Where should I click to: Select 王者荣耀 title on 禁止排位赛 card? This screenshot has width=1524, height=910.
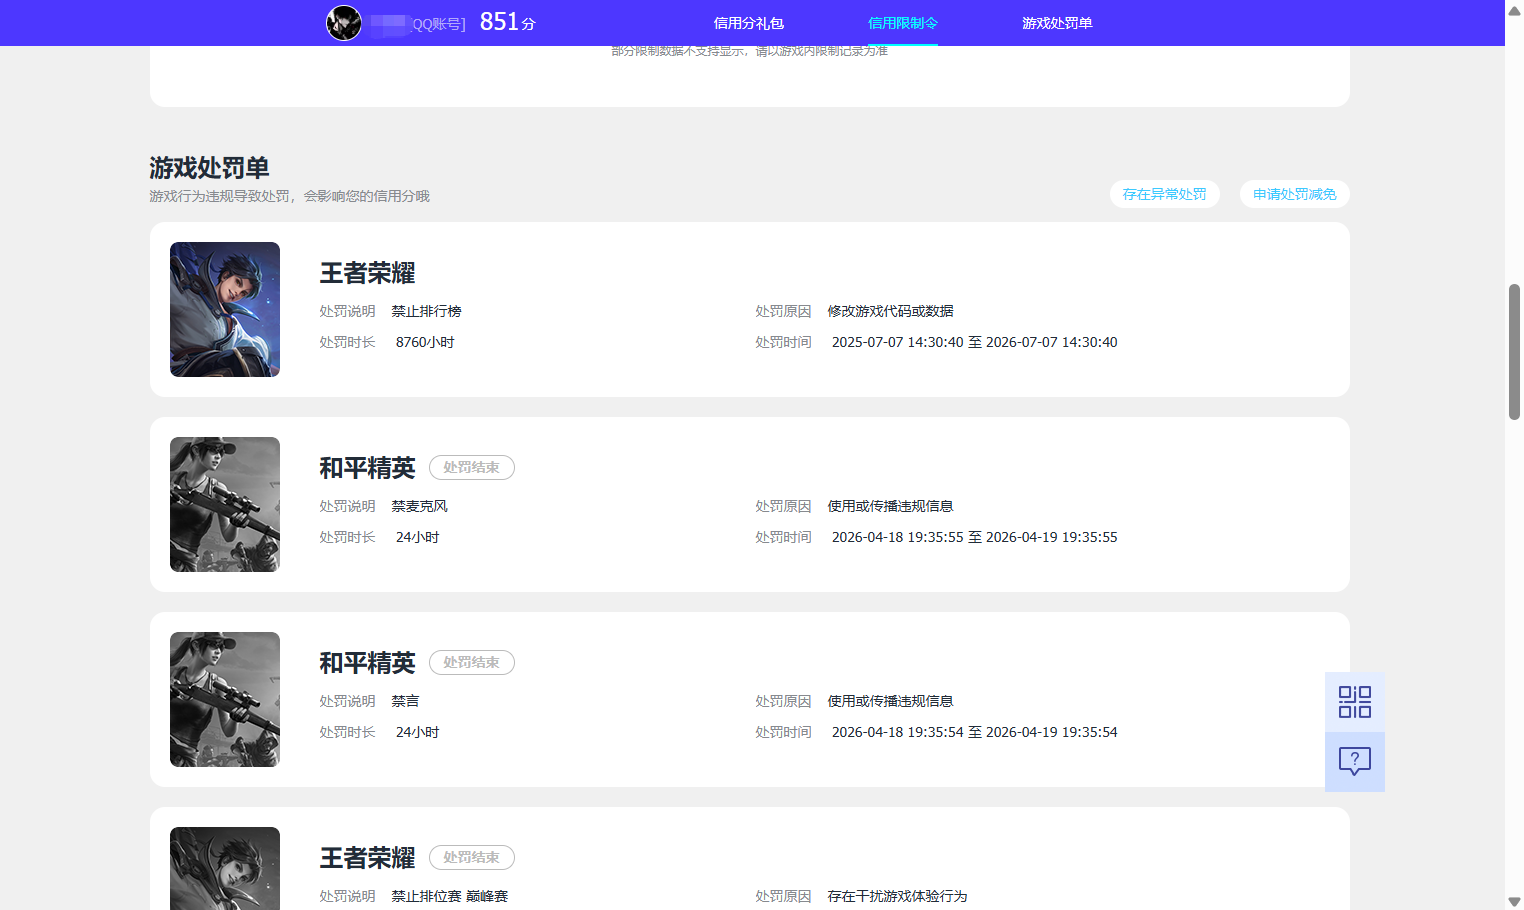click(x=367, y=858)
